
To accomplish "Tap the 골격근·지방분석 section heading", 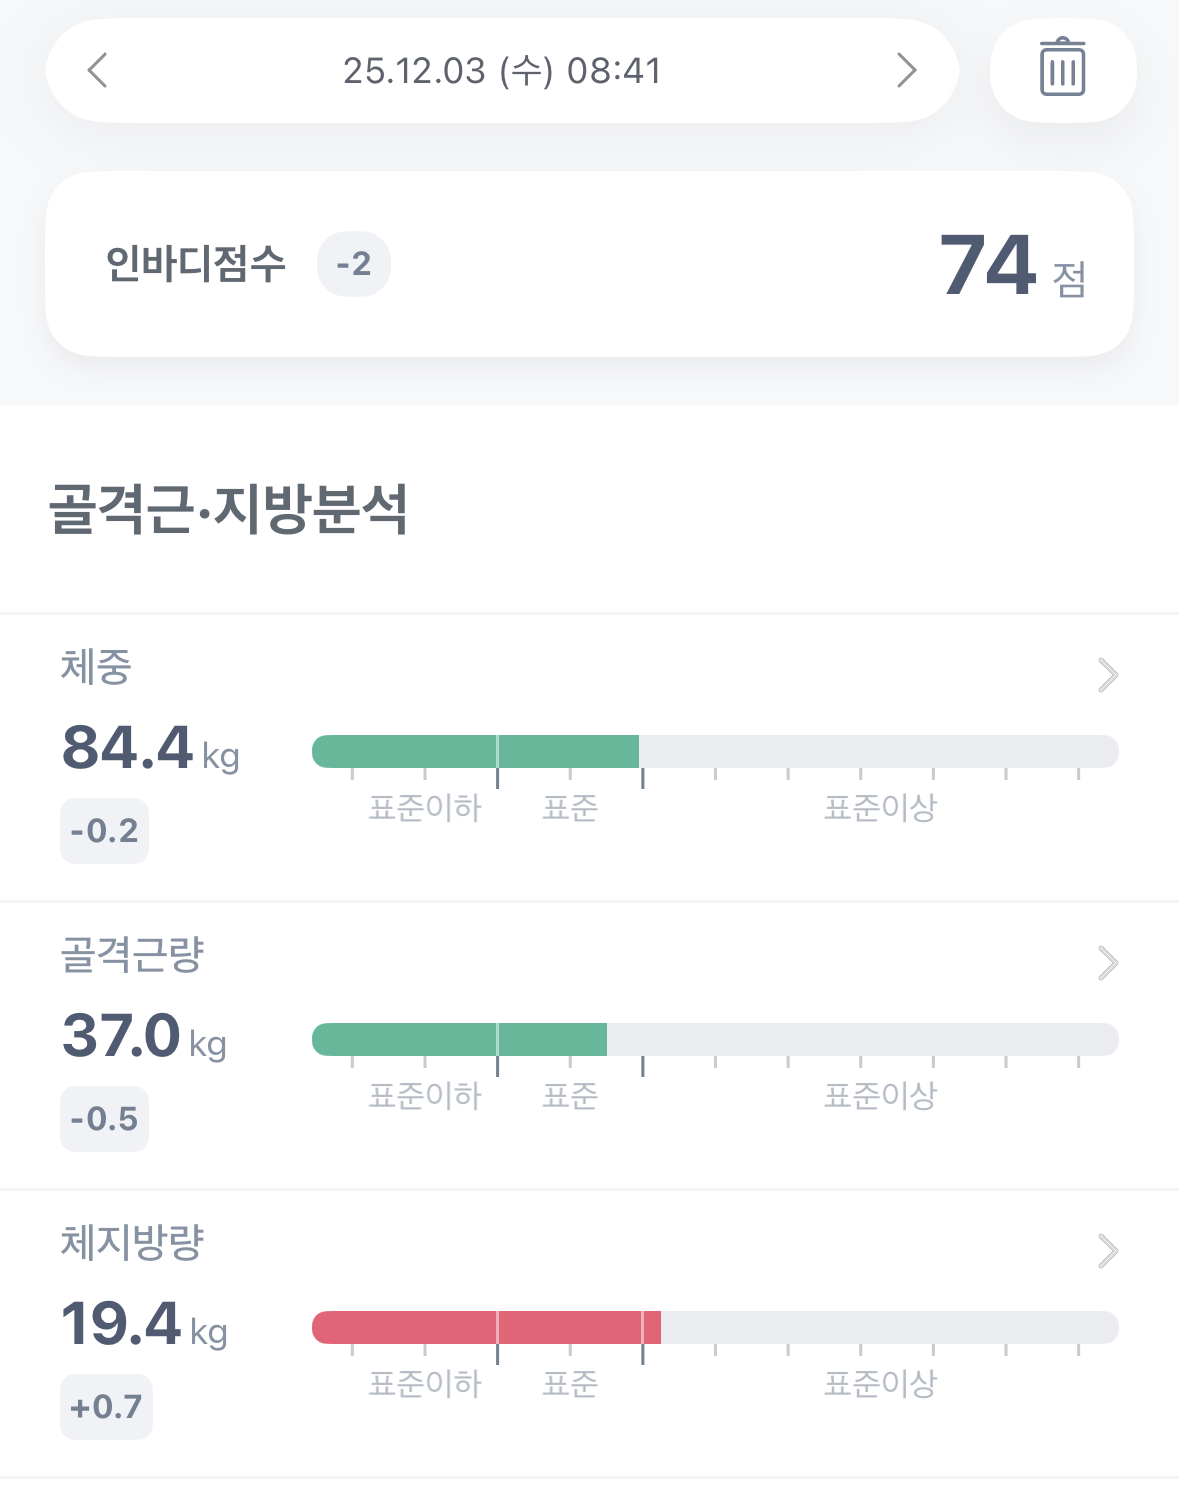I will point(229,509).
